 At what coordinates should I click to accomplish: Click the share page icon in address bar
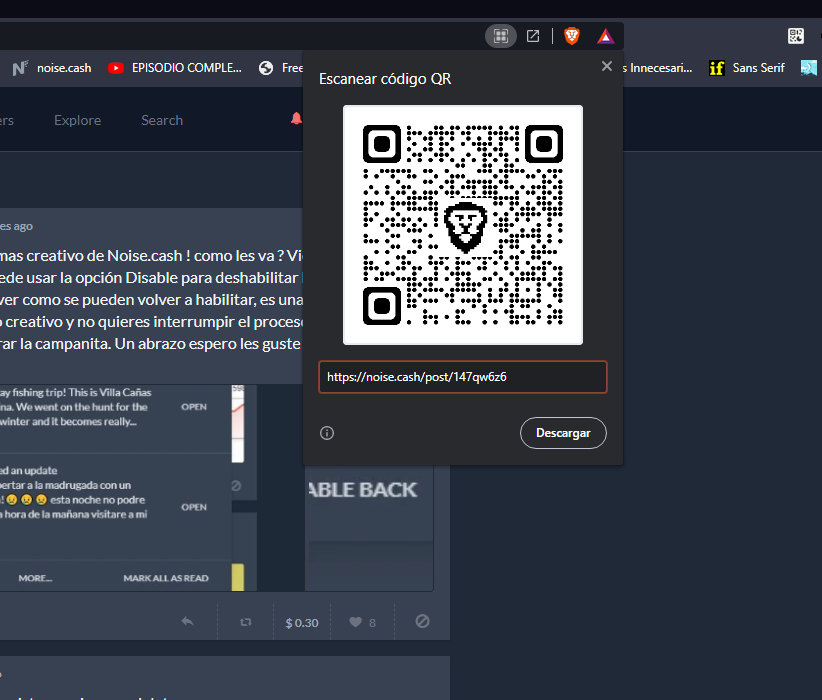coord(533,36)
